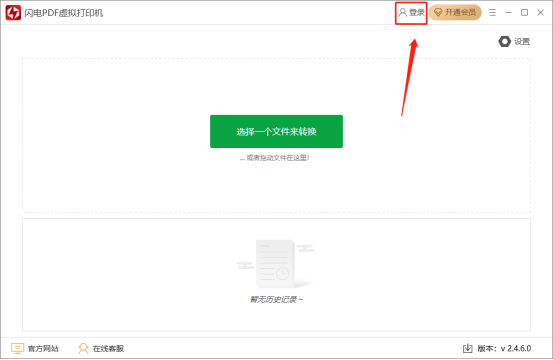The height and width of the screenshot is (360, 553).
Task: Open the 官方网站 link
Action: (x=35, y=348)
